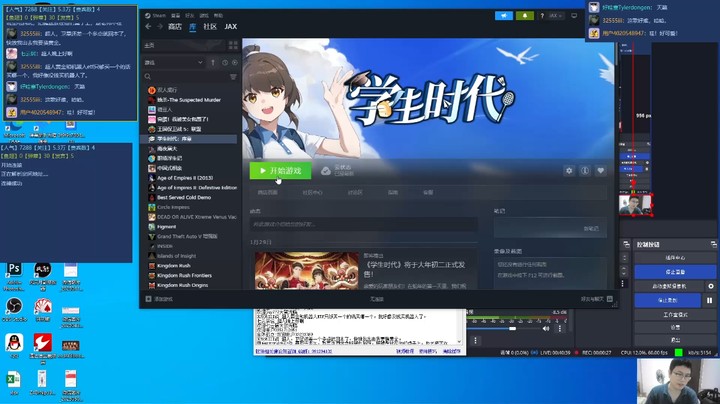Open the OBS Studio desktop shortcut
Image resolution: width=720 pixels, height=404 pixels.
tap(14, 309)
